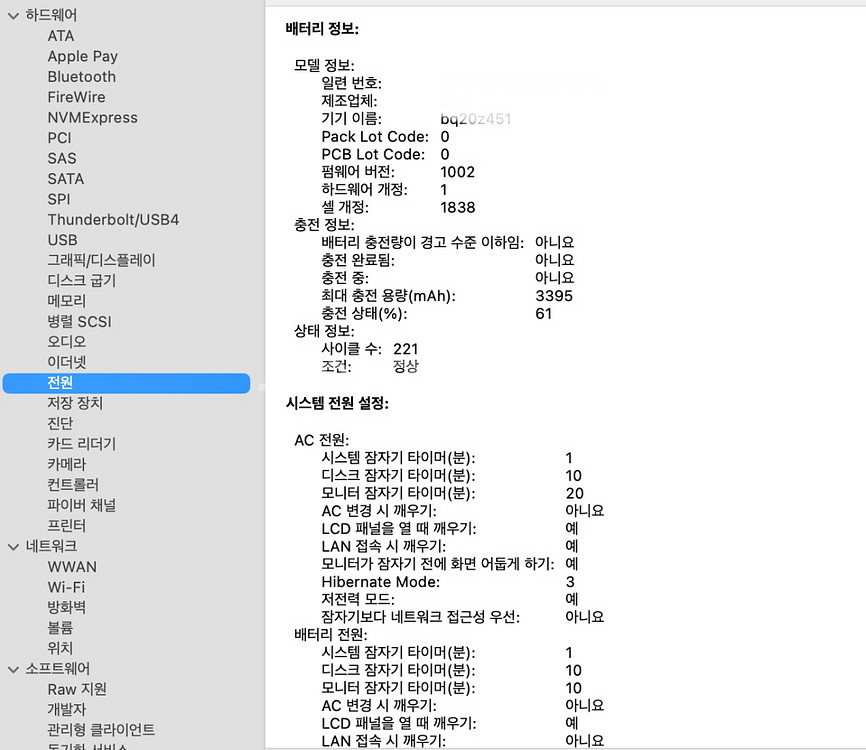Open 파이버 채널 entry
This screenshot has width=866, height=750.
tap(82, 505)
